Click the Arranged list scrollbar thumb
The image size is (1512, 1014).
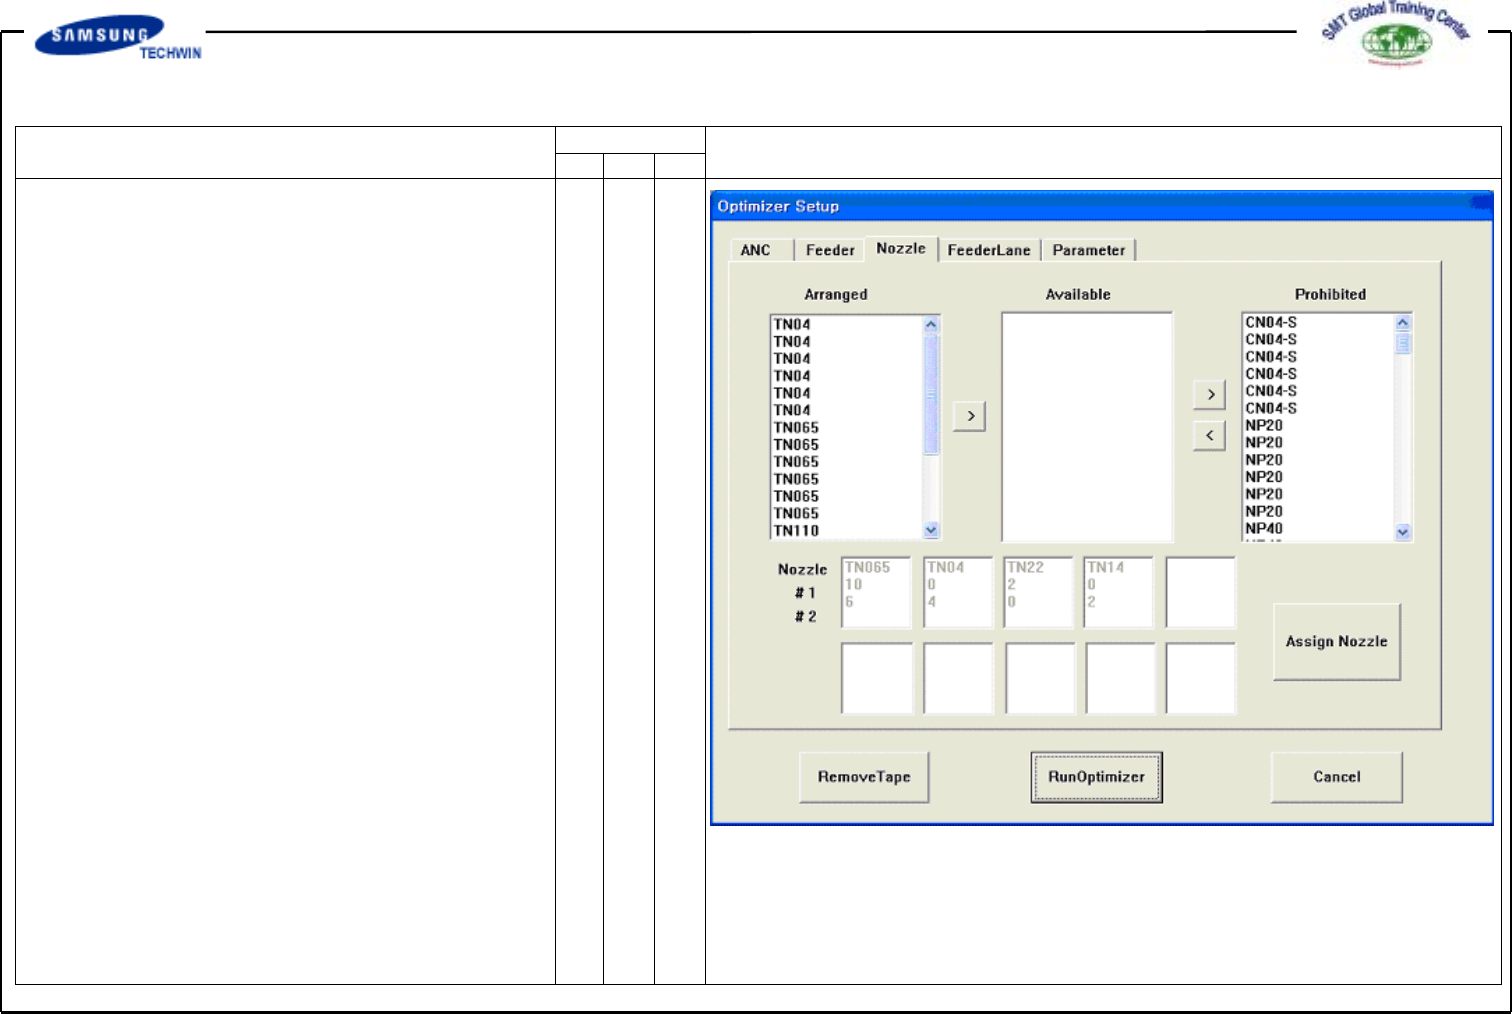(x=931, y=395)
